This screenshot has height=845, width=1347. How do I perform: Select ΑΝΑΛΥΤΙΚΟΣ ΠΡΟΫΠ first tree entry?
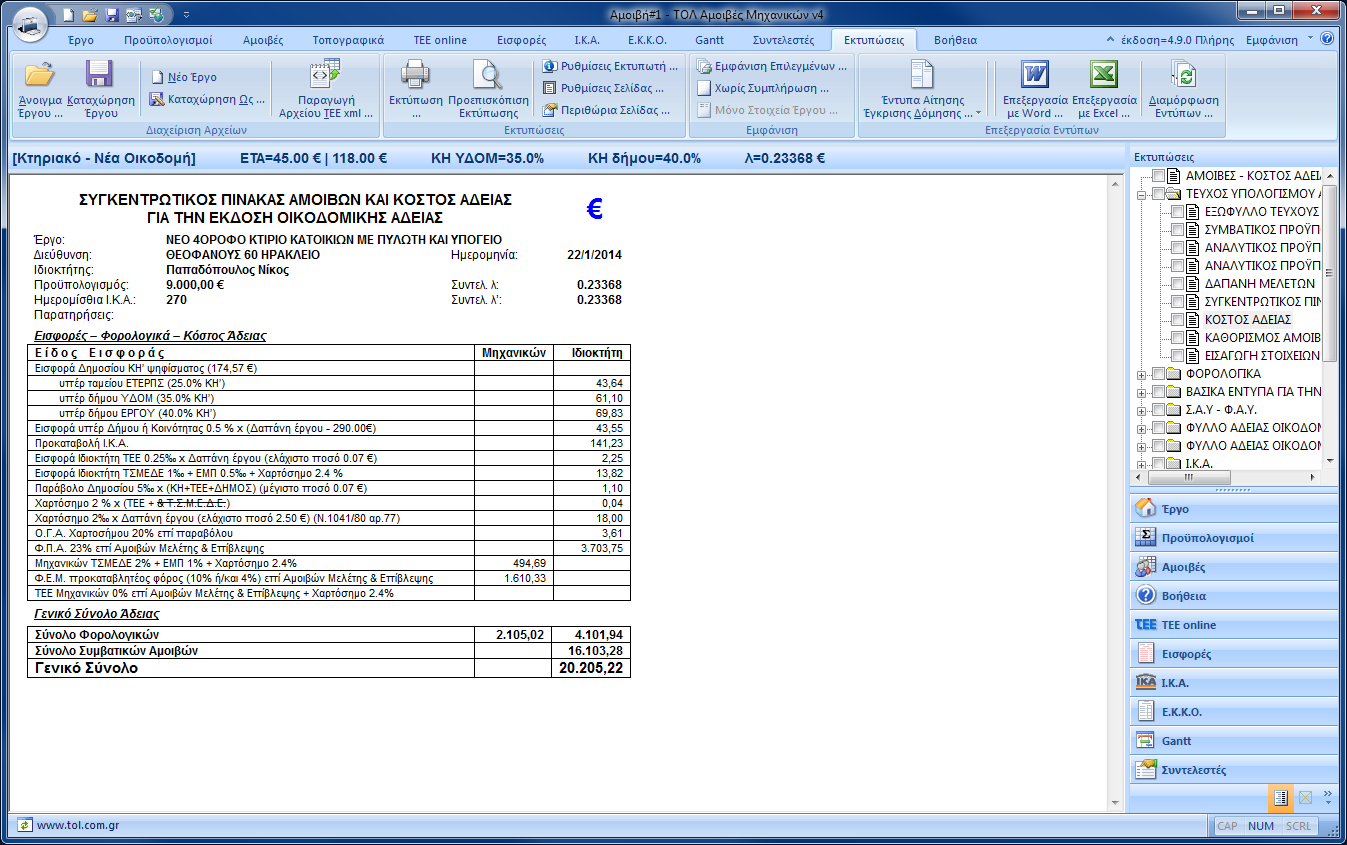click(1262, 248)
